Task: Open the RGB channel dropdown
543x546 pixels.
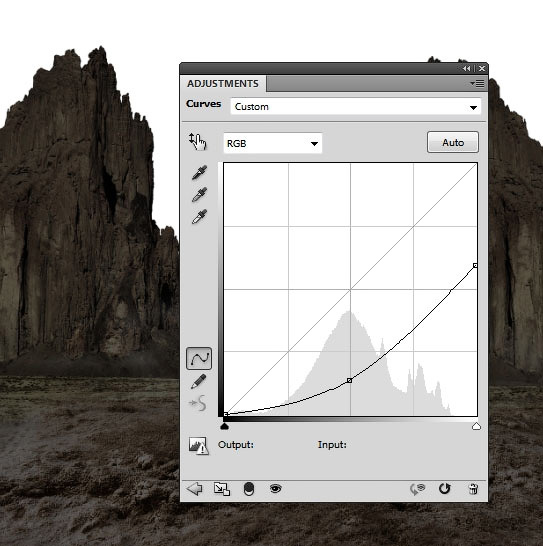Action: (273, 143)
